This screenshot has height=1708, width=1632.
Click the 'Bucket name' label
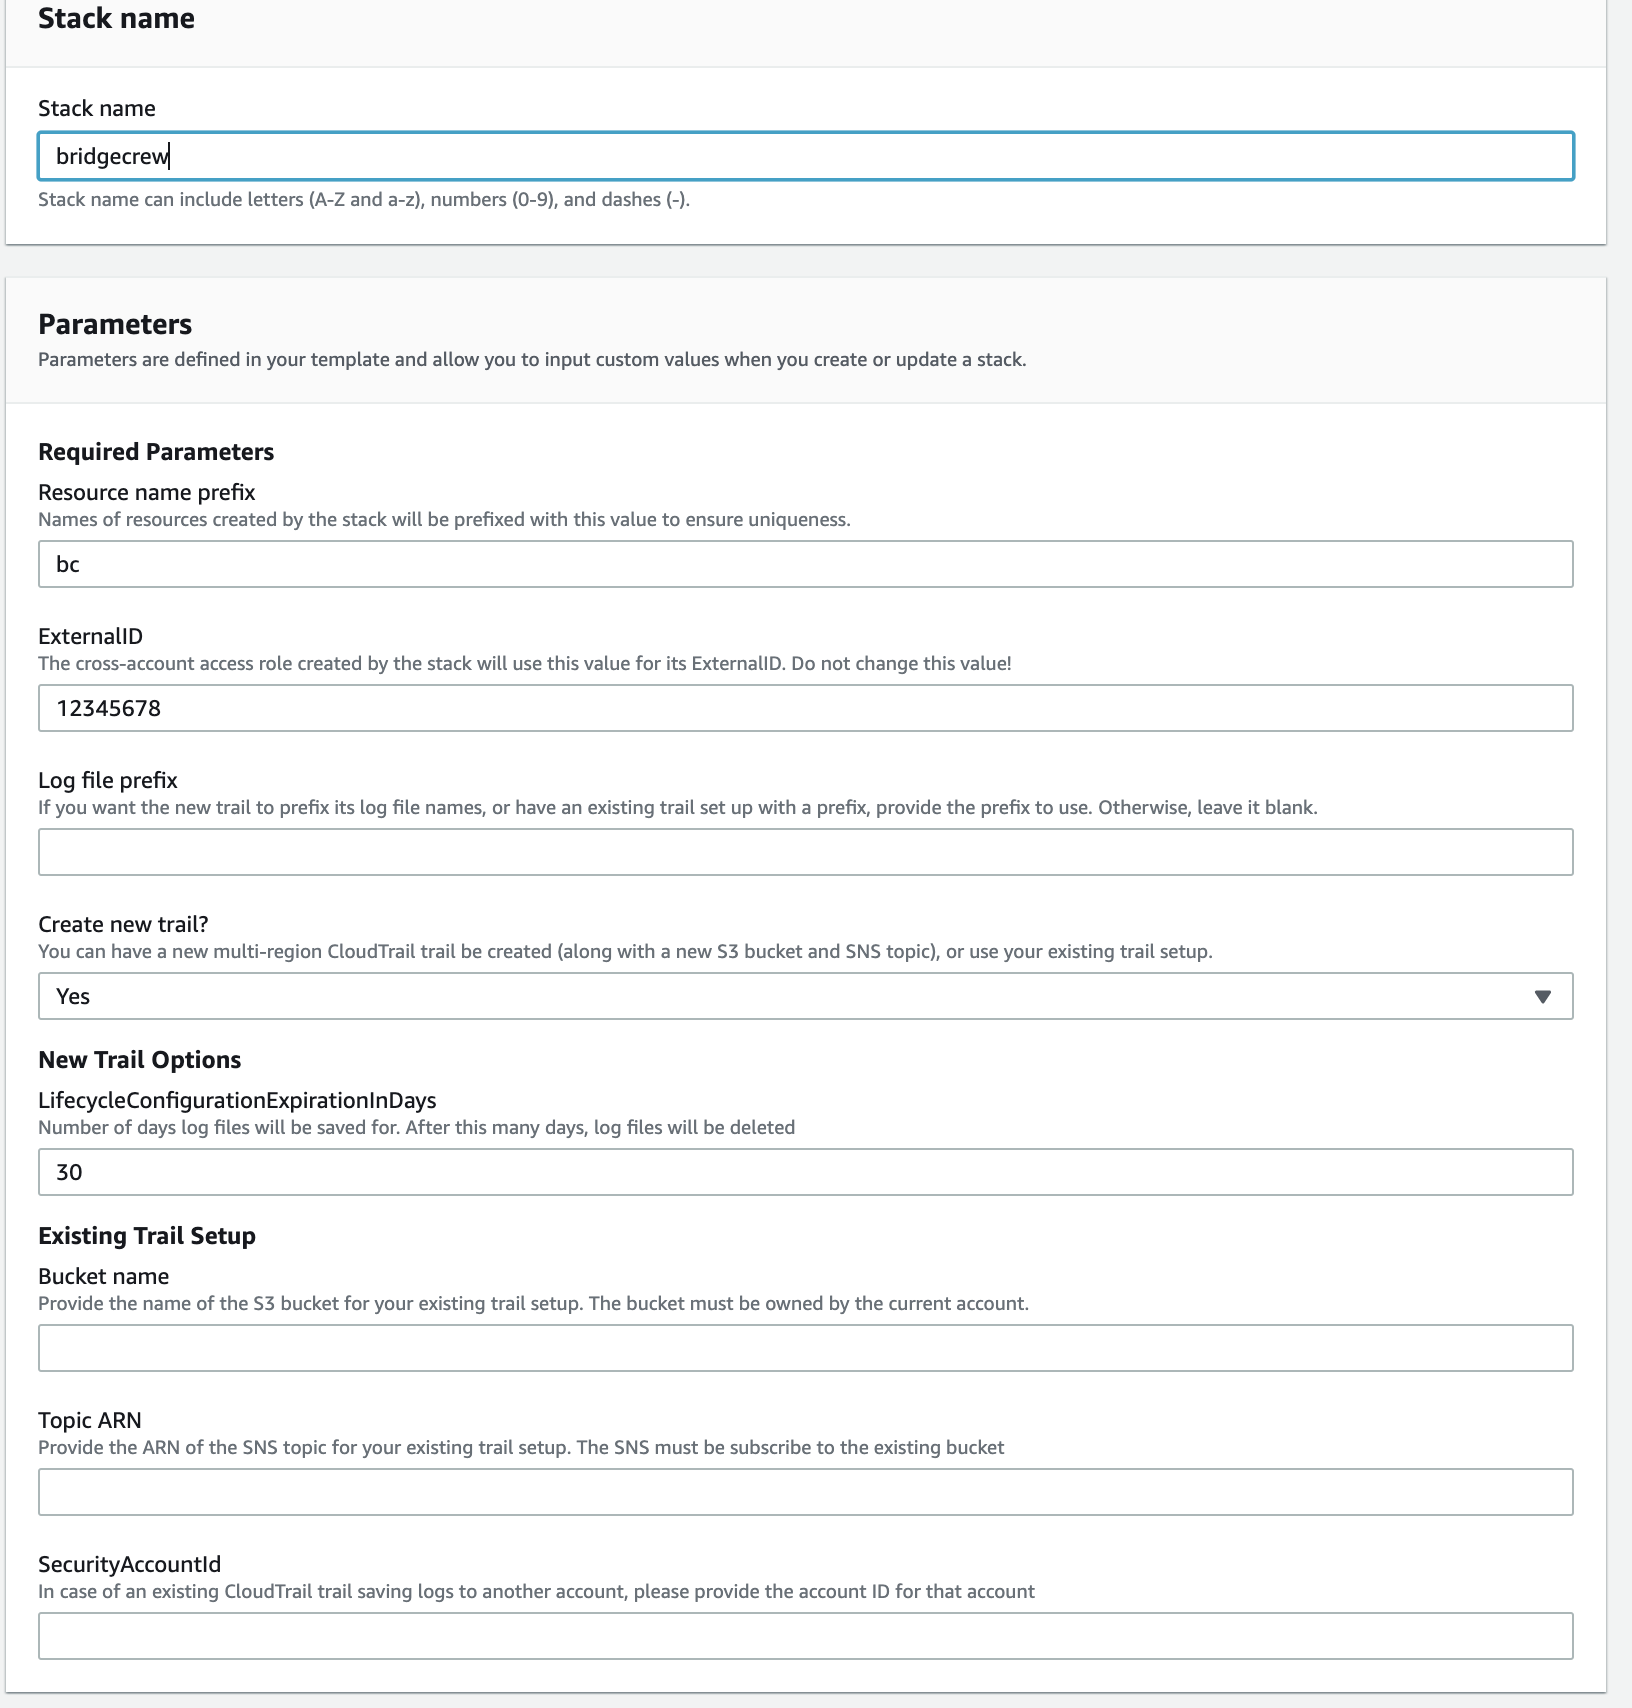(104, 1276)
